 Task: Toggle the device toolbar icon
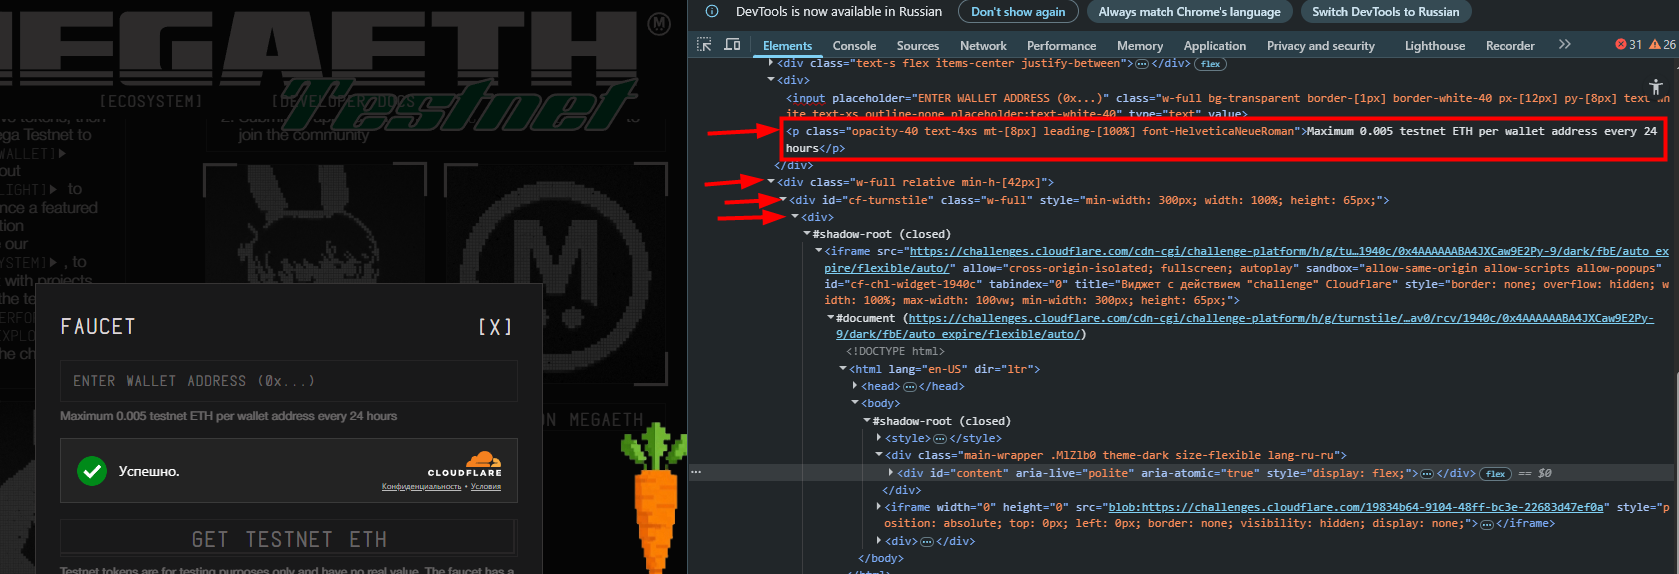tap(732, 45)
